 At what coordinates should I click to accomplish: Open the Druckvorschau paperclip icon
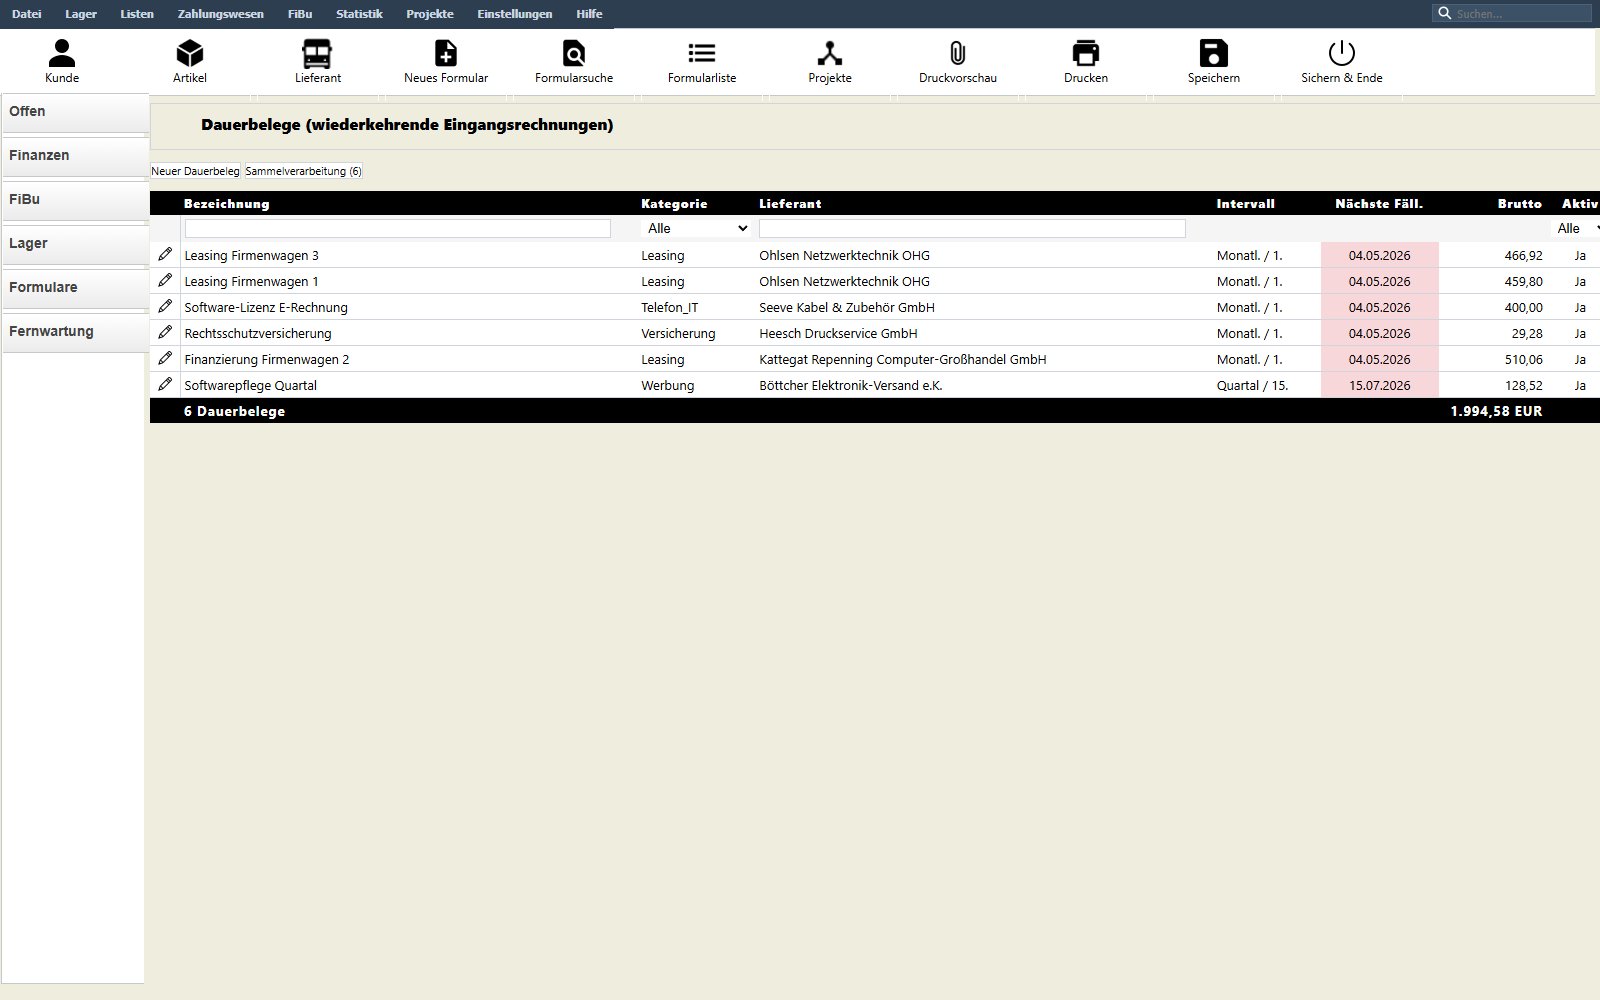[958, 53]
